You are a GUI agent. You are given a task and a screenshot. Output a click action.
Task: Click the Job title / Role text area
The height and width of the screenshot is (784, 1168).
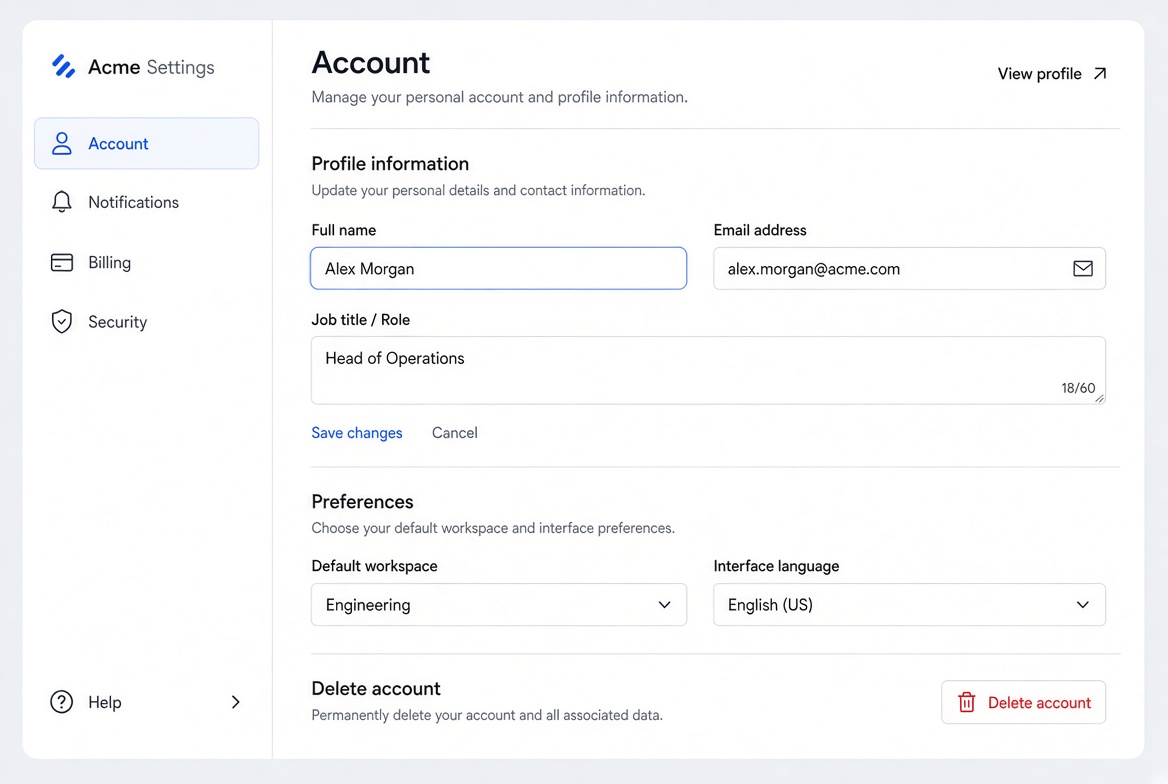pyautogui.click(x=708, y=370)
